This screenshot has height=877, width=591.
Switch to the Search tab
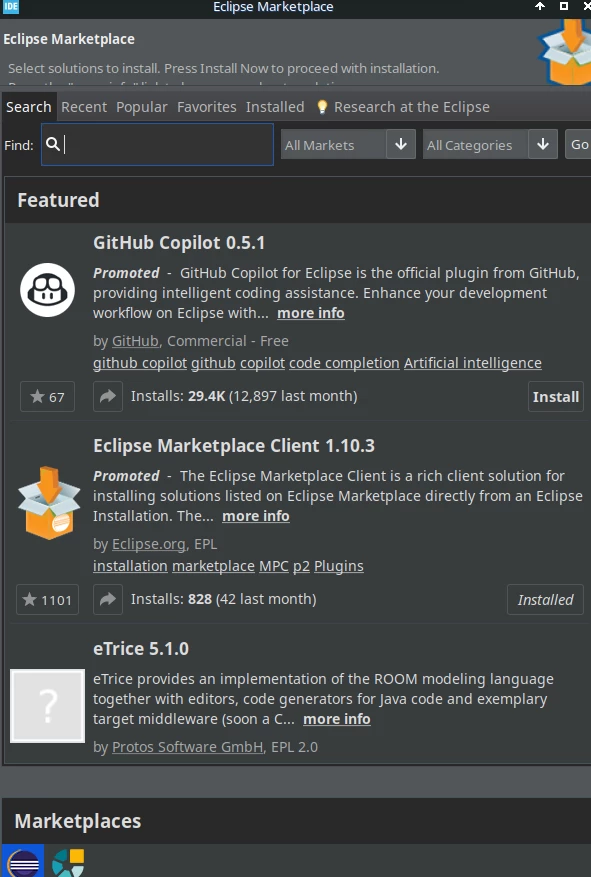29,107
